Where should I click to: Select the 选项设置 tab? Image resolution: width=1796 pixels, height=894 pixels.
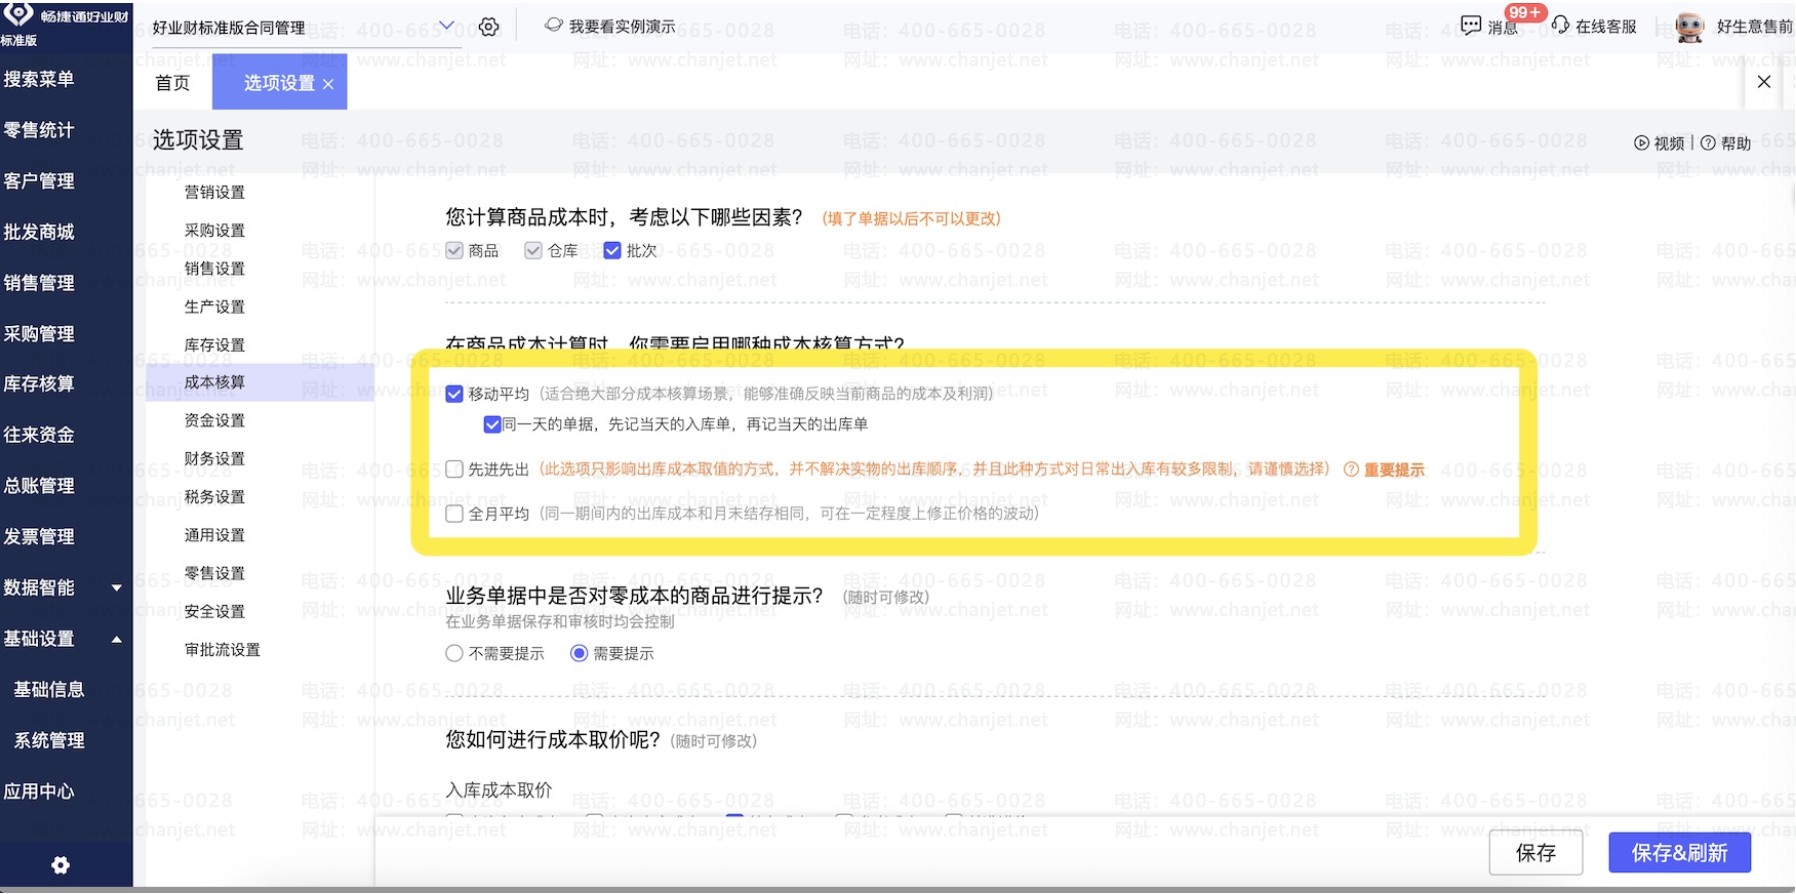point(279,83)
